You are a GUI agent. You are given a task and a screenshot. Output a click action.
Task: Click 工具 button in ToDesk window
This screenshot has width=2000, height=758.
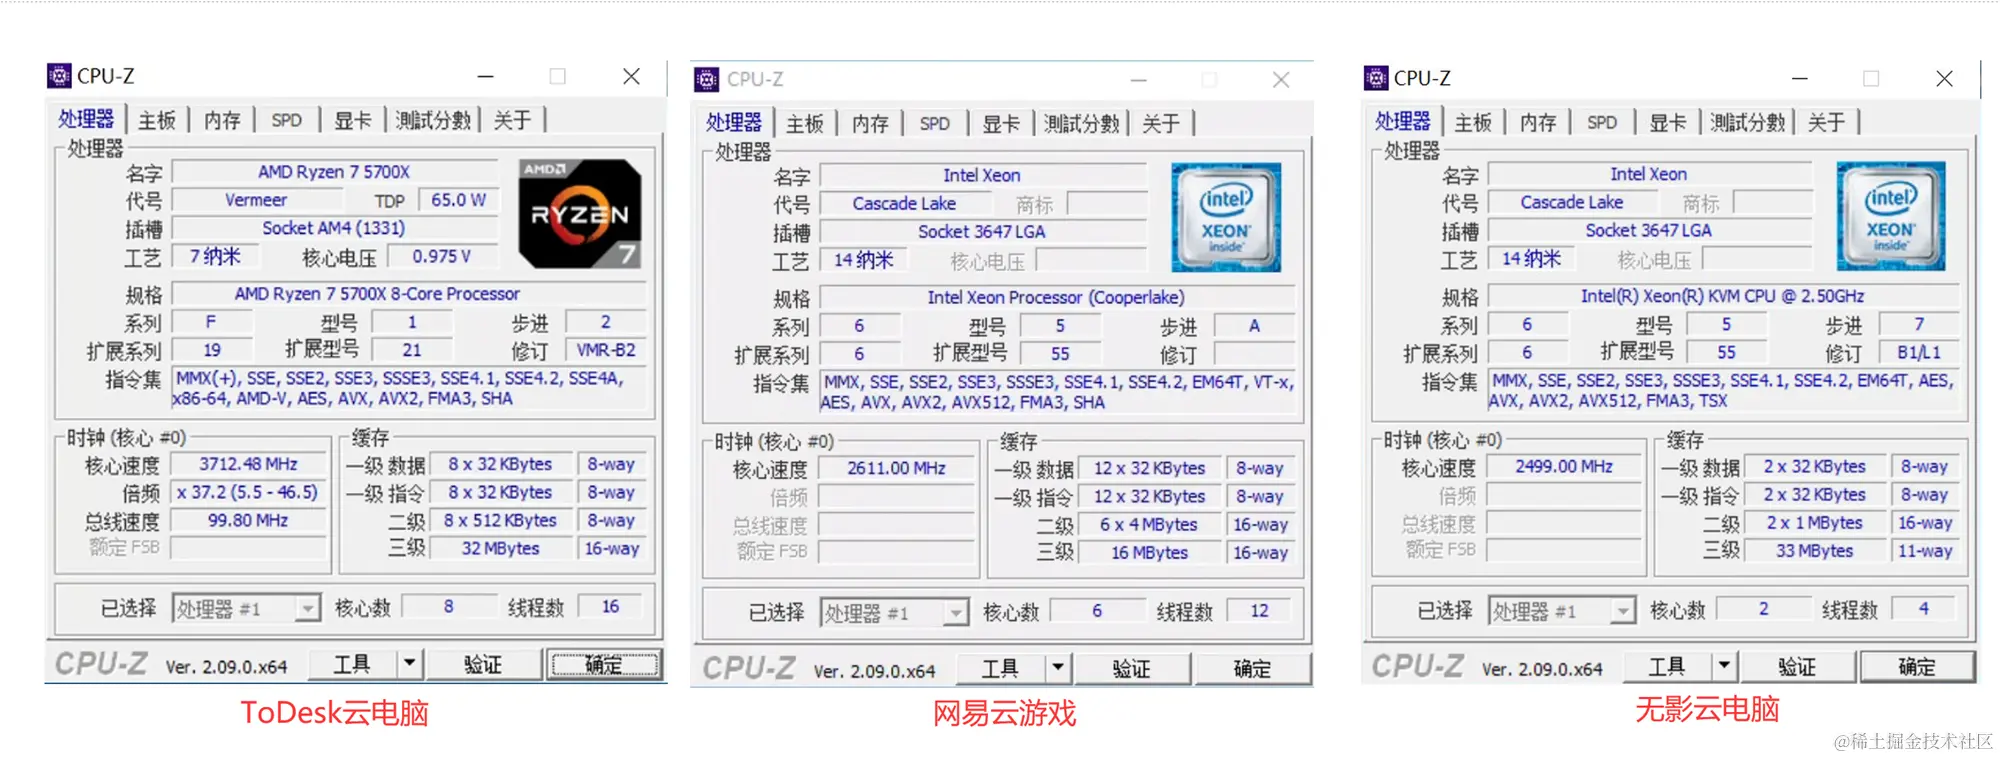[352, 664]
